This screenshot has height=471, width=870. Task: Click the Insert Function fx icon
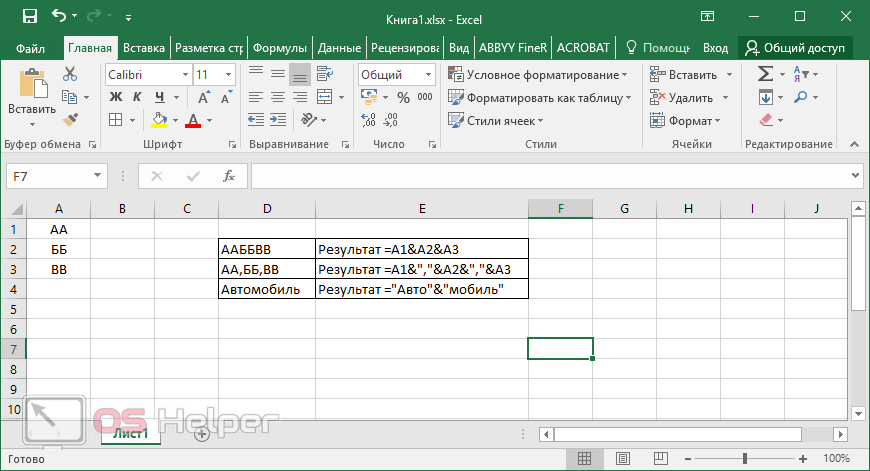[228, 176]
